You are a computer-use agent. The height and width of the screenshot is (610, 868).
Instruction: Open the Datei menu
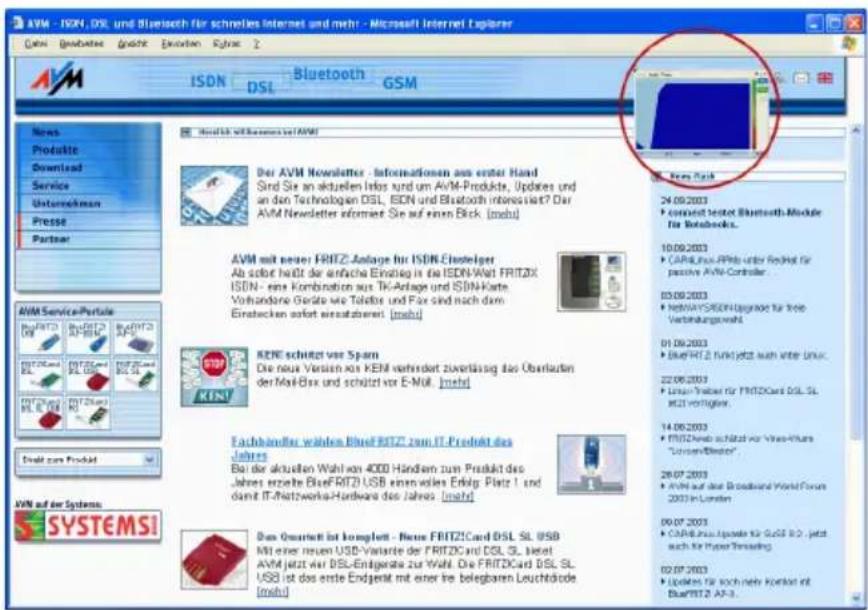click(x=35, y=44)
